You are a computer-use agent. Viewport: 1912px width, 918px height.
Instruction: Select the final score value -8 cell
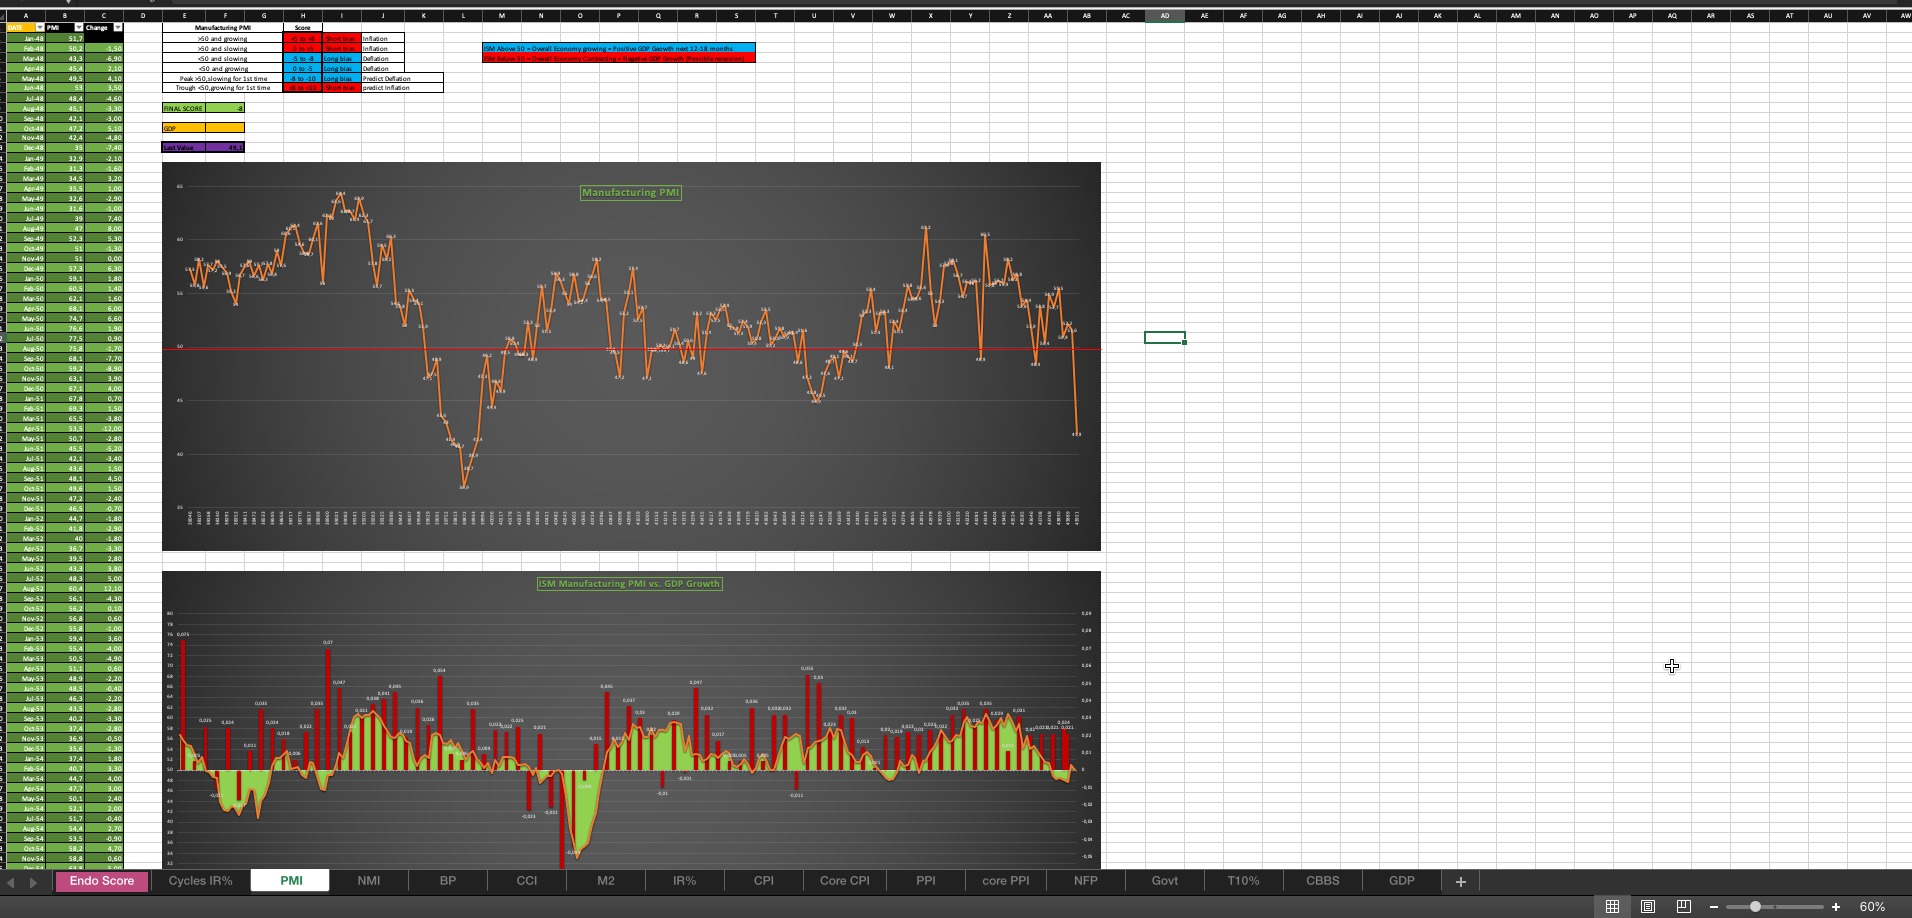[225, 108]
